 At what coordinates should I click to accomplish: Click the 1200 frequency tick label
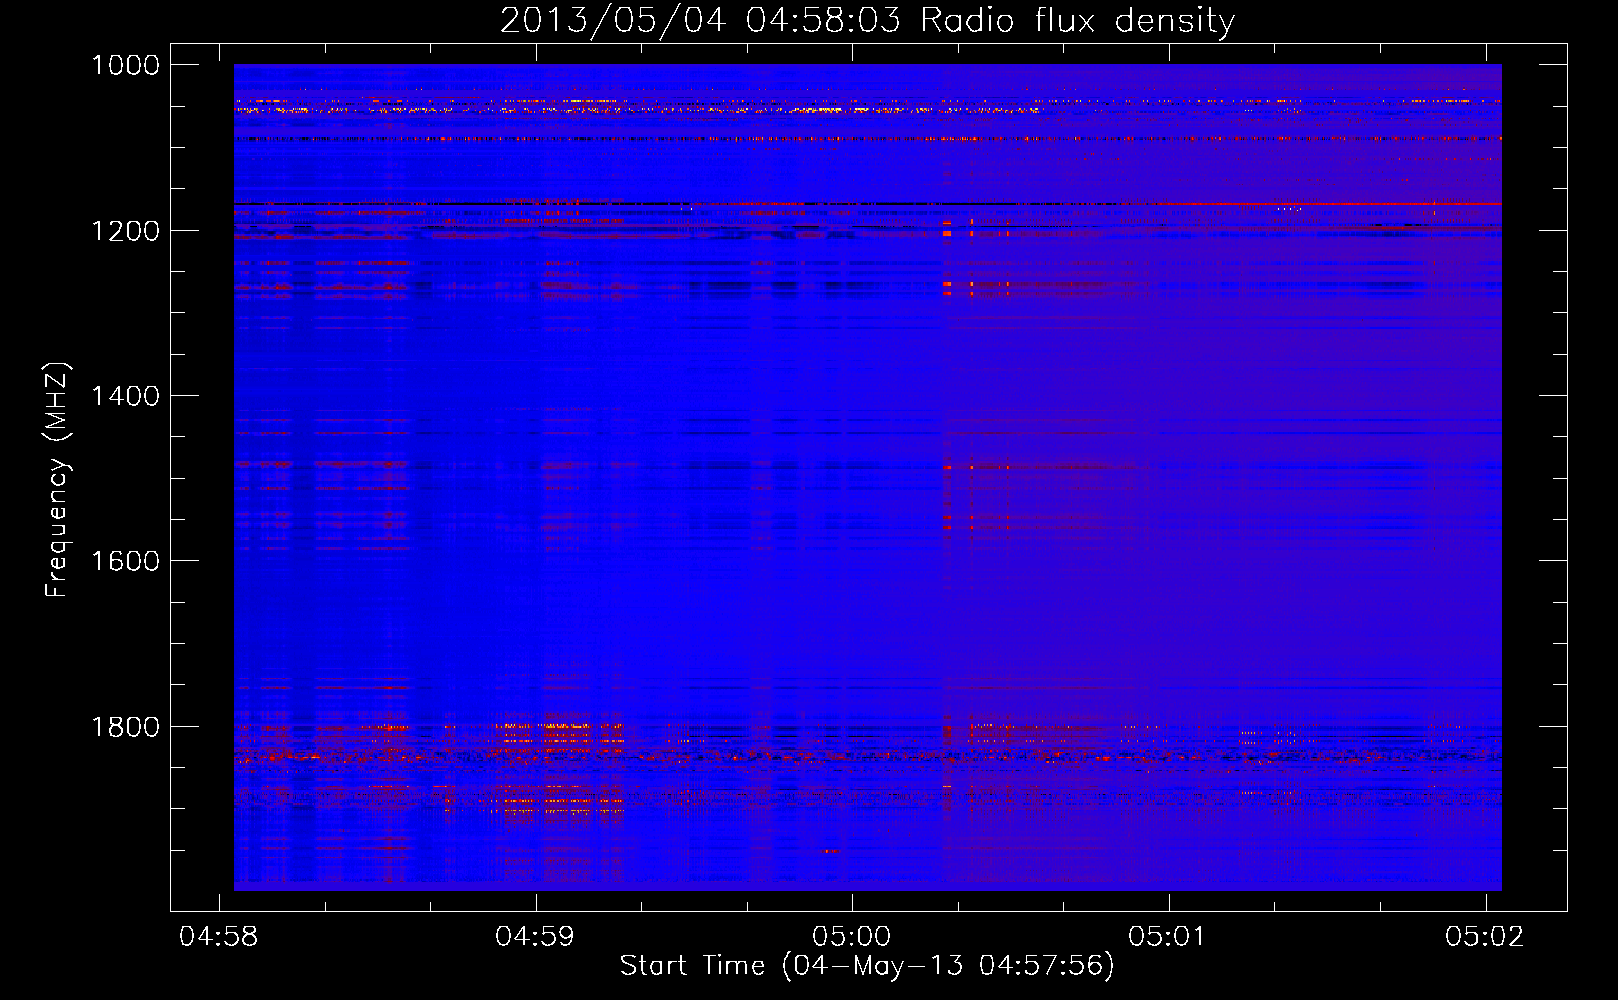(x=125, y=231)
